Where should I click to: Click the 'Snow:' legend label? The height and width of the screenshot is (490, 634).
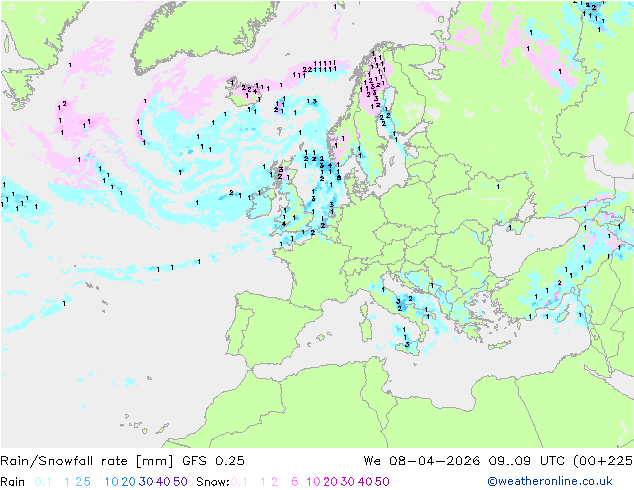[213, 482]
